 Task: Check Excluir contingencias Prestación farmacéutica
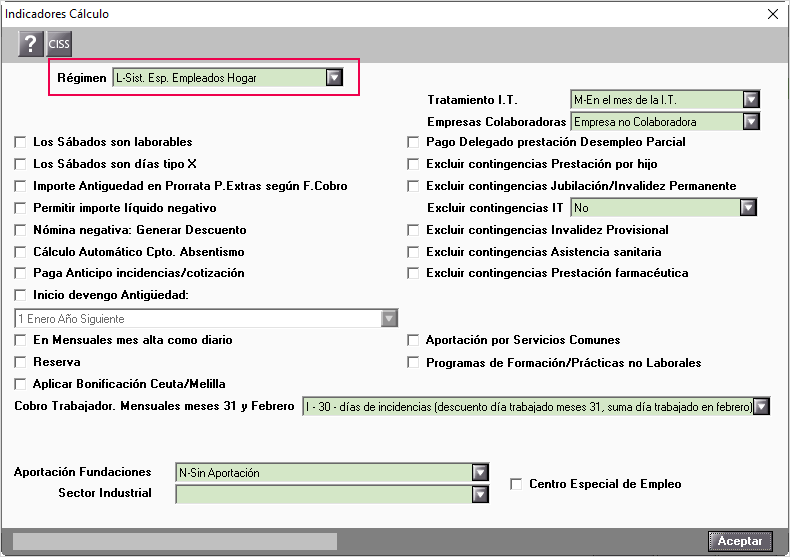click(x=413, y=273)
